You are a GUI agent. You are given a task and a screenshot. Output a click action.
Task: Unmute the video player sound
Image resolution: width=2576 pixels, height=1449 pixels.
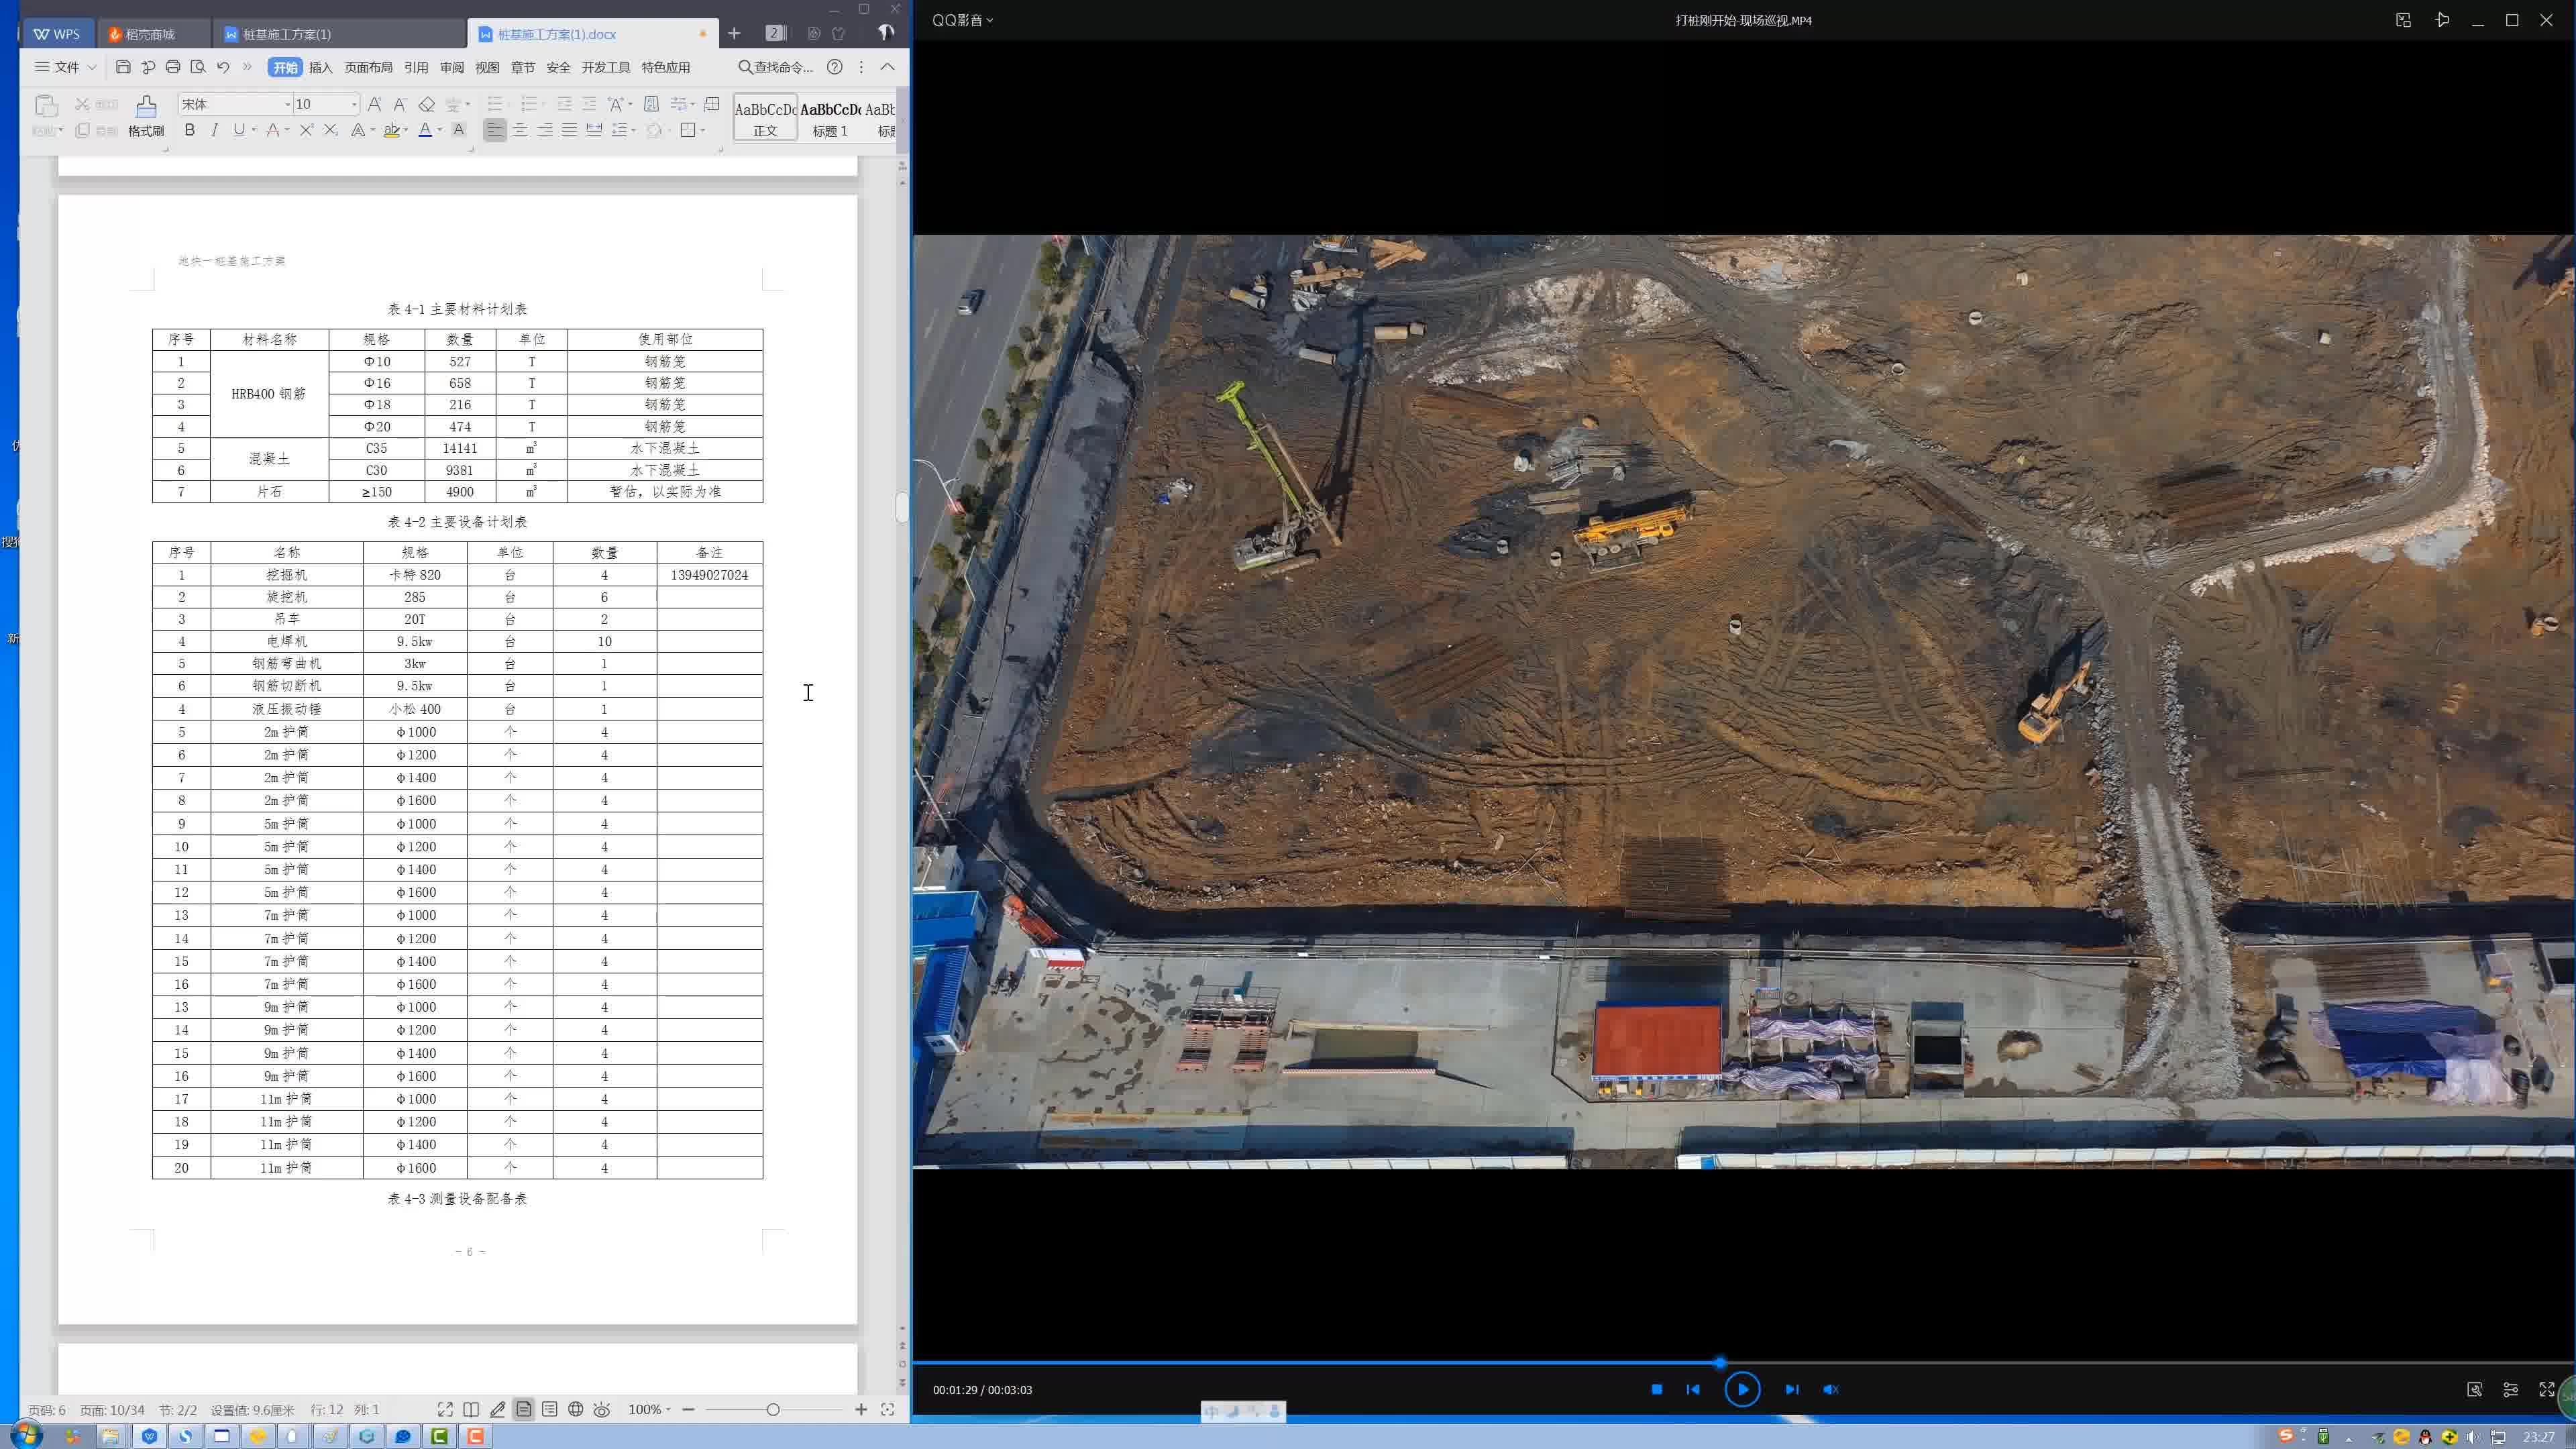pos(1831,1389)
